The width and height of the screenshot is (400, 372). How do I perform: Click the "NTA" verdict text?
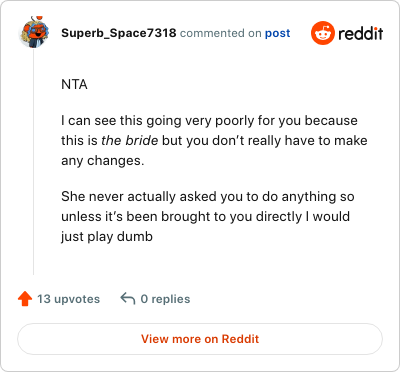click(74, 85)
